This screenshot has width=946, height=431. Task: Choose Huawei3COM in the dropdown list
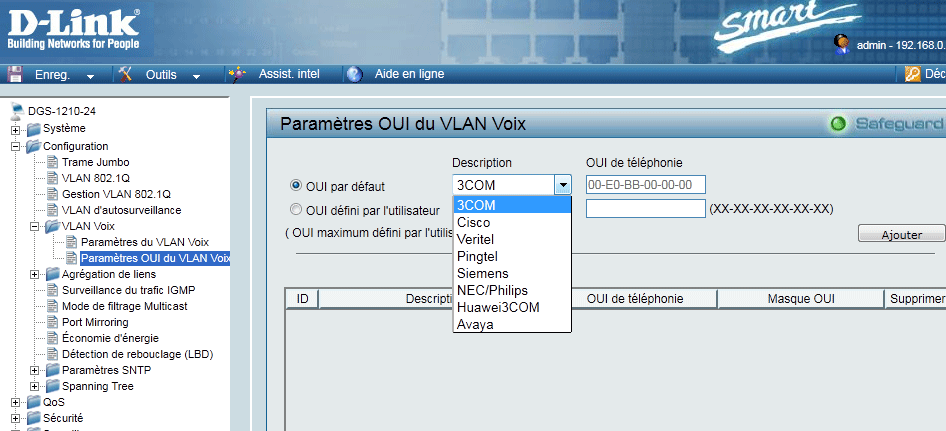click(x=512, y=307)
